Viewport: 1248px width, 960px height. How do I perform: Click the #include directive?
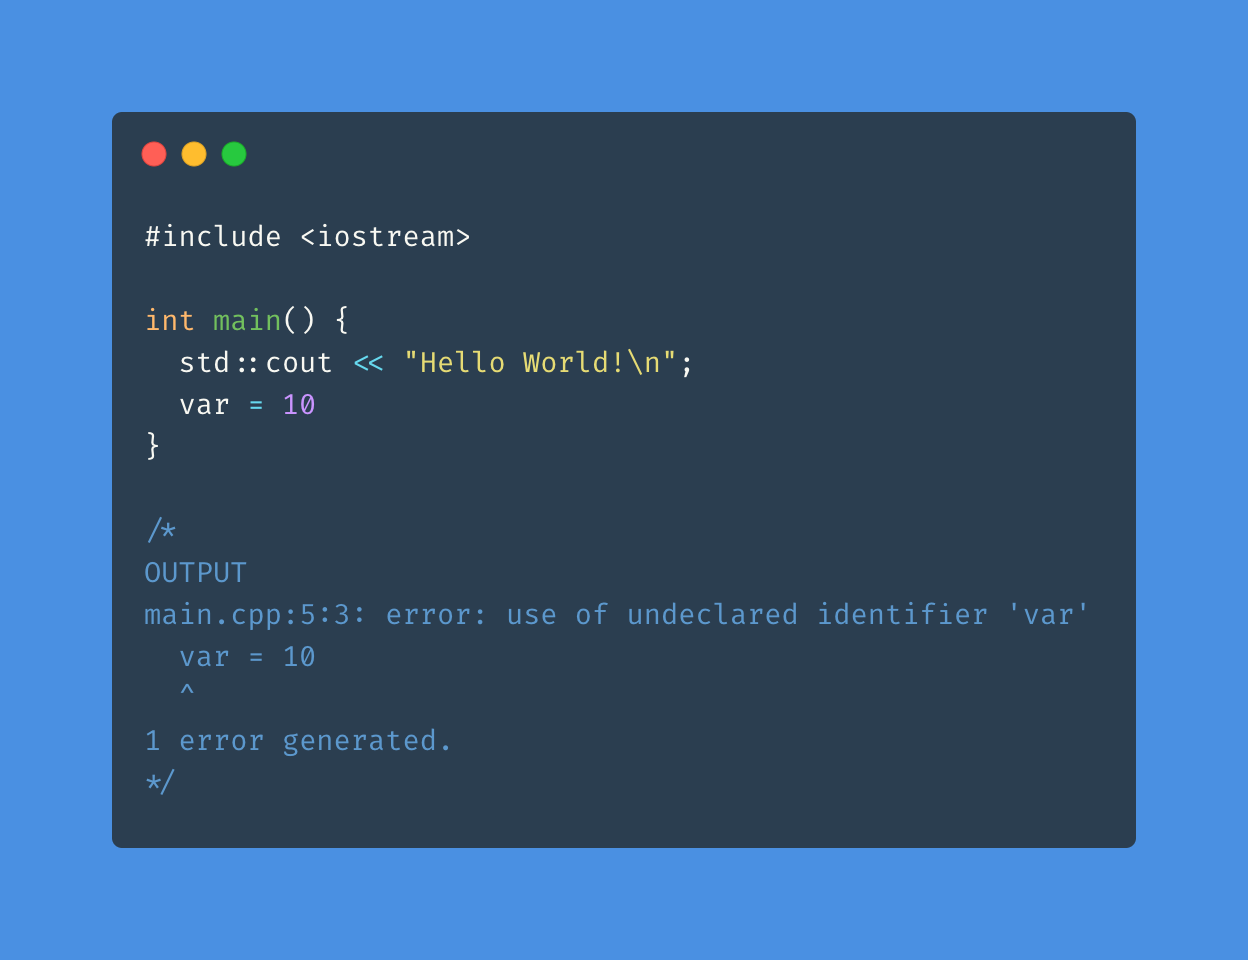pyautogui.click(x=213, y=237)
